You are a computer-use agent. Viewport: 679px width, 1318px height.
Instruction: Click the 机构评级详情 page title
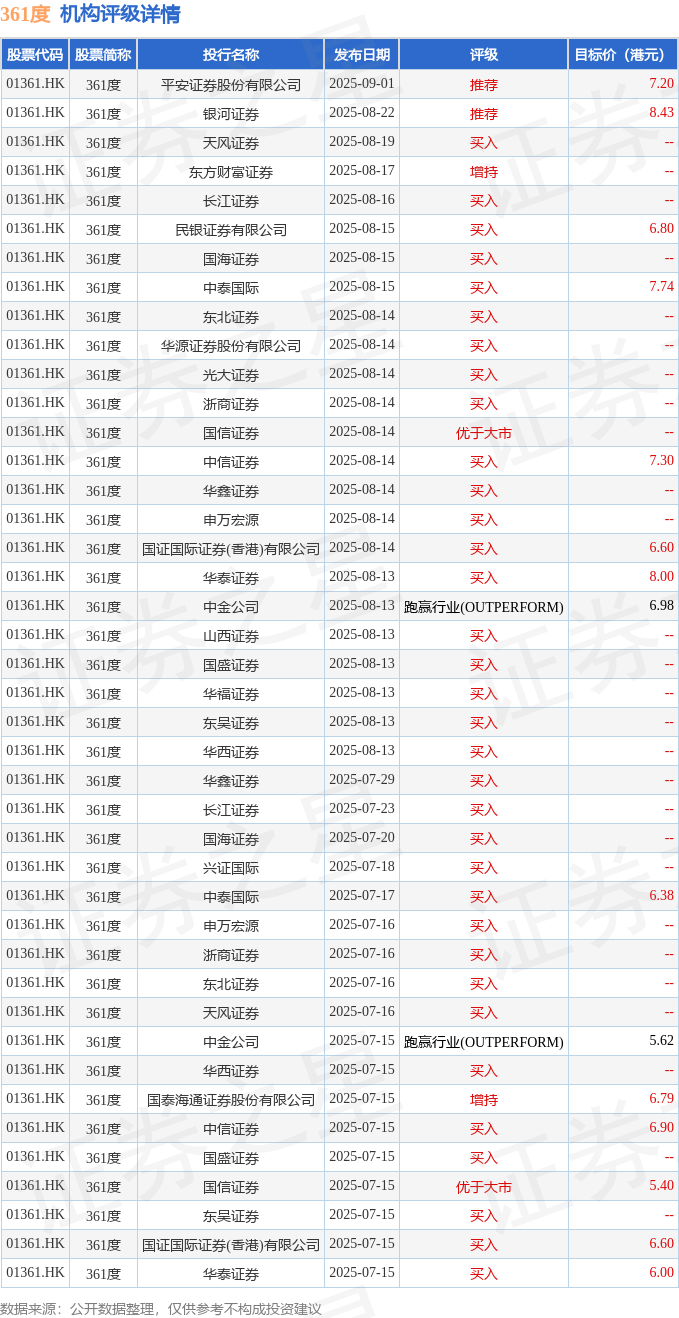(x=120, y=14)
